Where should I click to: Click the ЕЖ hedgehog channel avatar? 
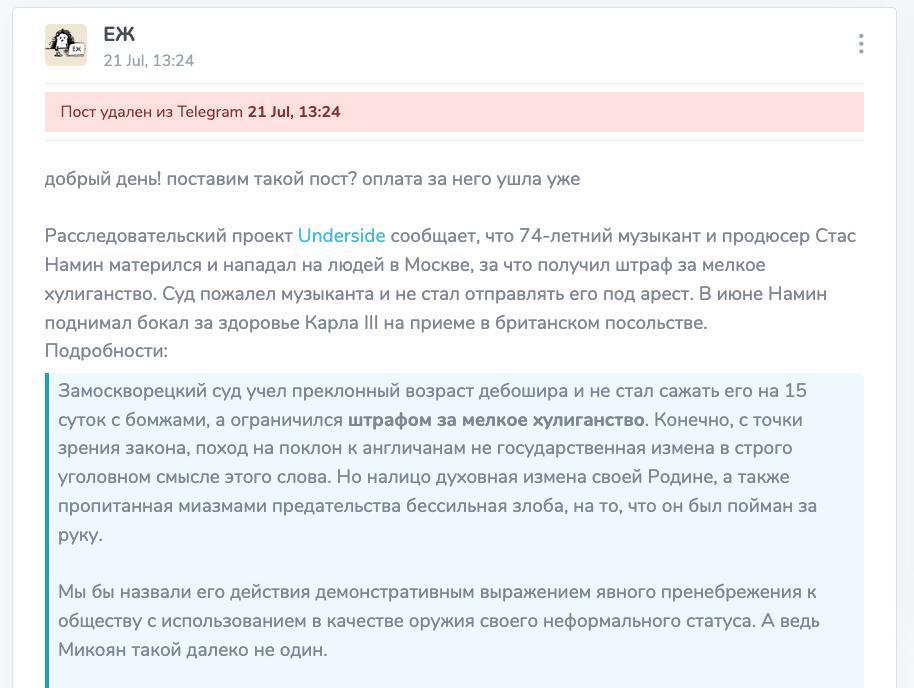coord(66,45)
